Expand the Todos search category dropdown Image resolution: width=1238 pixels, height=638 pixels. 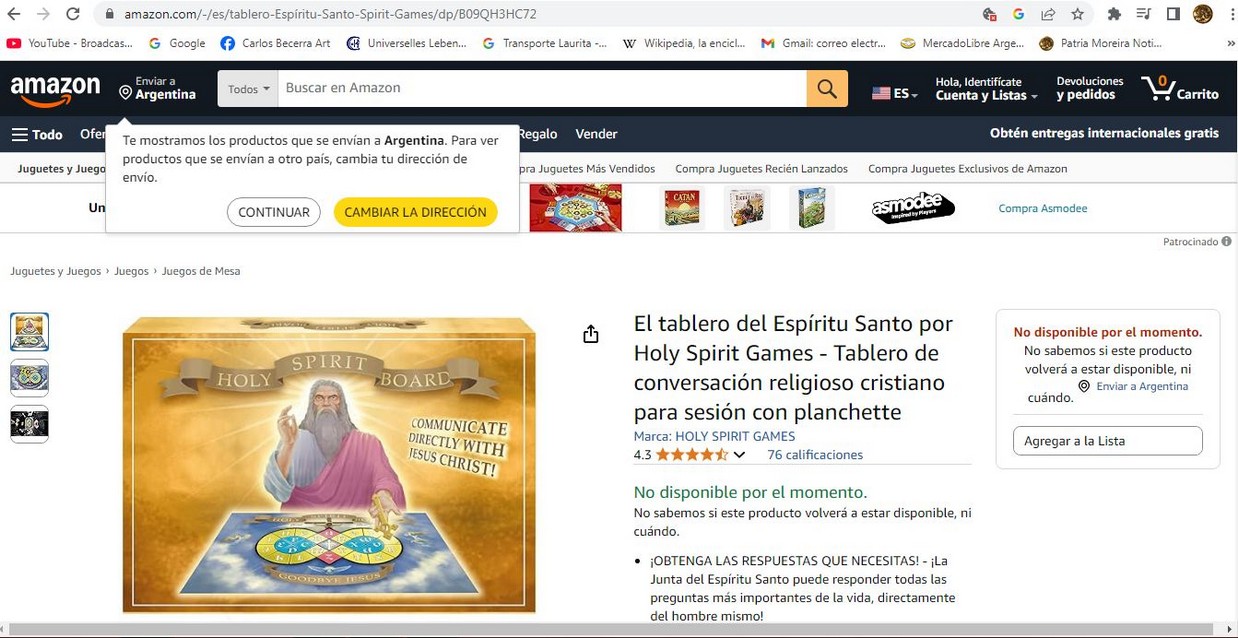pyautogui.click(x=248, y=89)
